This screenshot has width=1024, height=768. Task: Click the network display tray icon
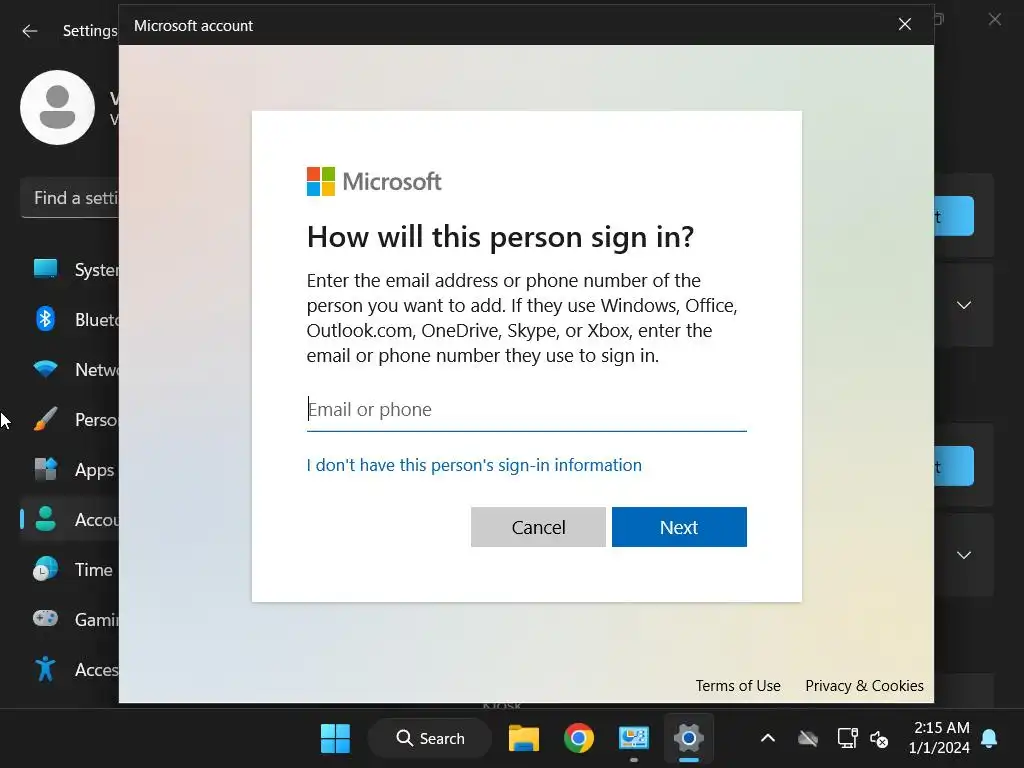click(x=847, y=739)
